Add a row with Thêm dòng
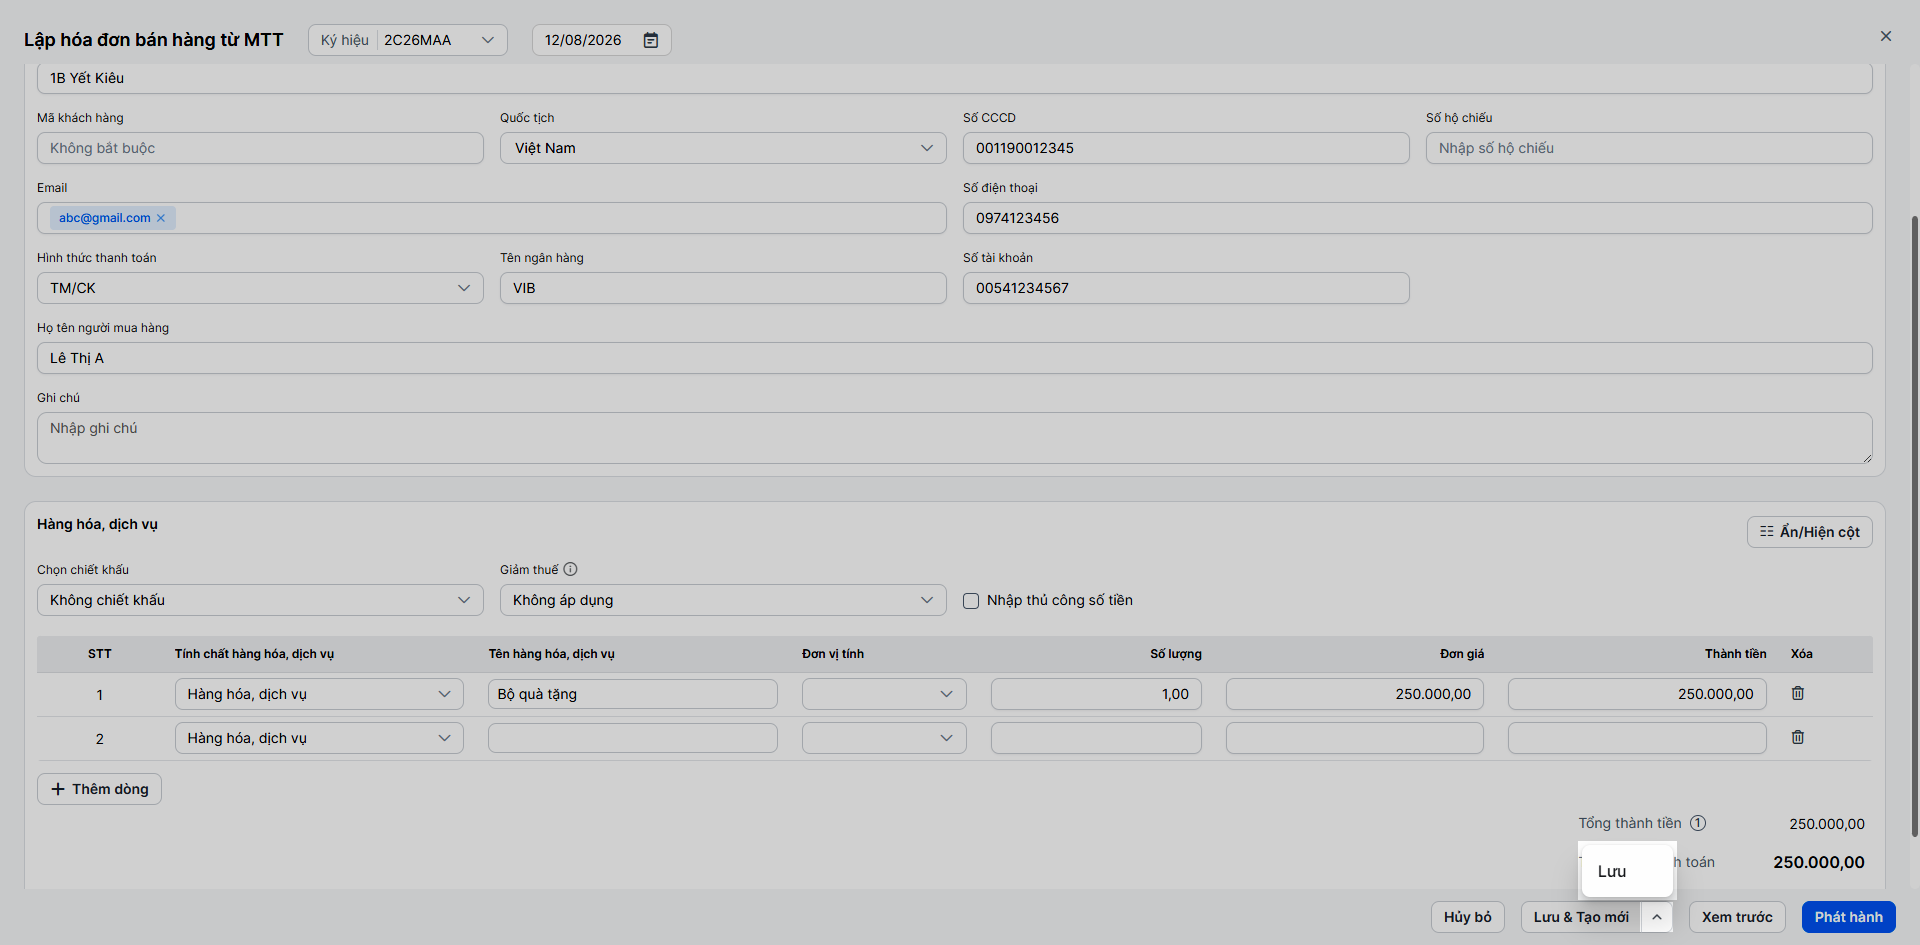The width and height of the screenshot is (1920, 945). coord(99,789)
